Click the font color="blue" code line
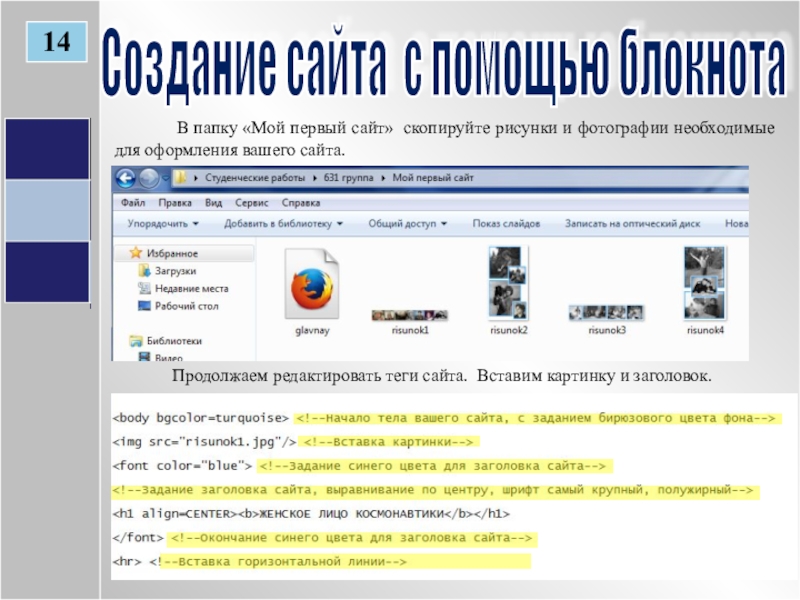The width and height of the screenshot is (800, 600). [182, 466]
